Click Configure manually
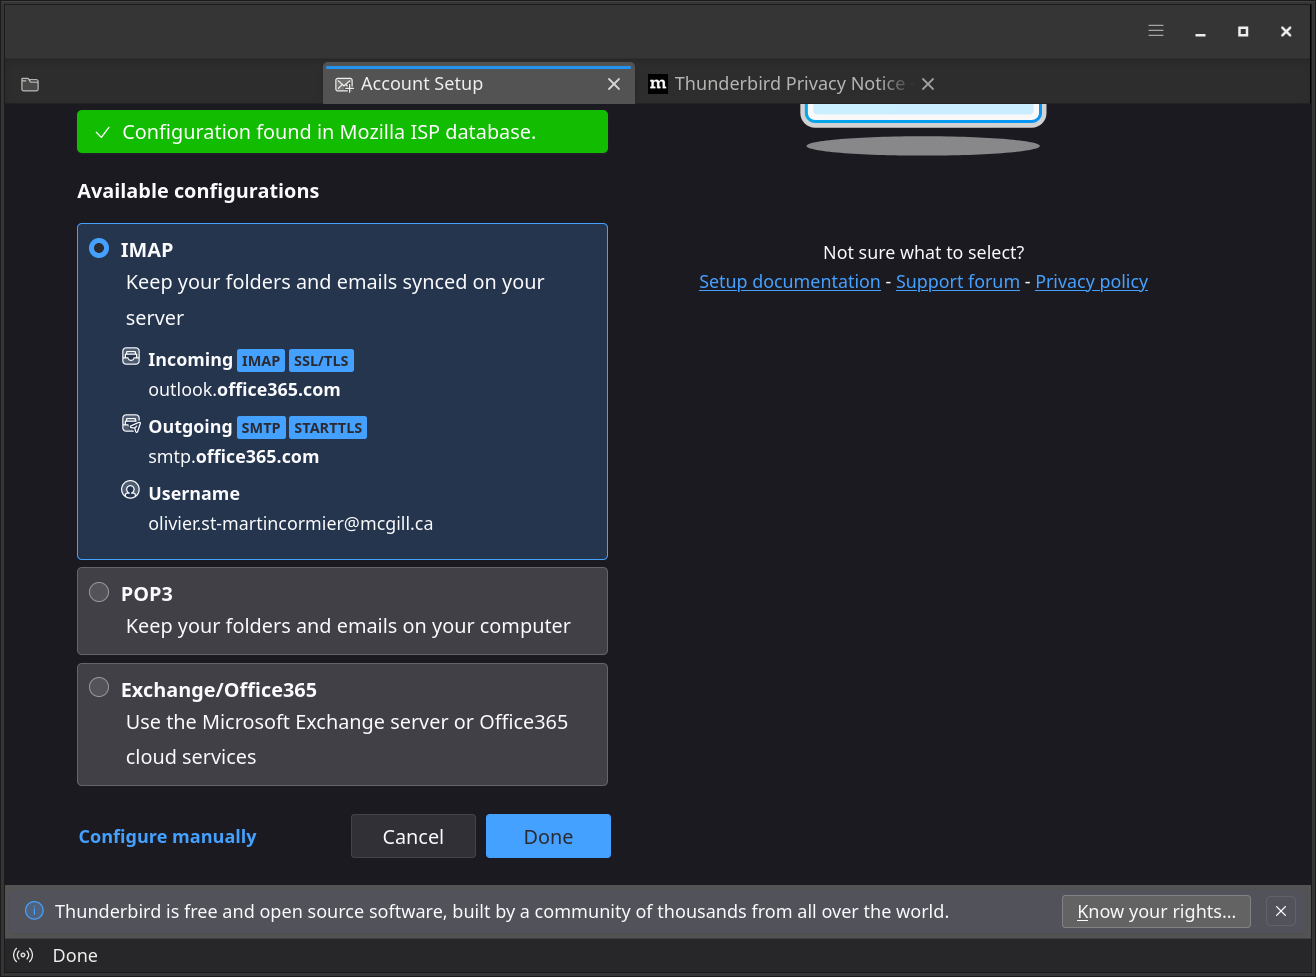The image size is (1316, 977). 168,836
